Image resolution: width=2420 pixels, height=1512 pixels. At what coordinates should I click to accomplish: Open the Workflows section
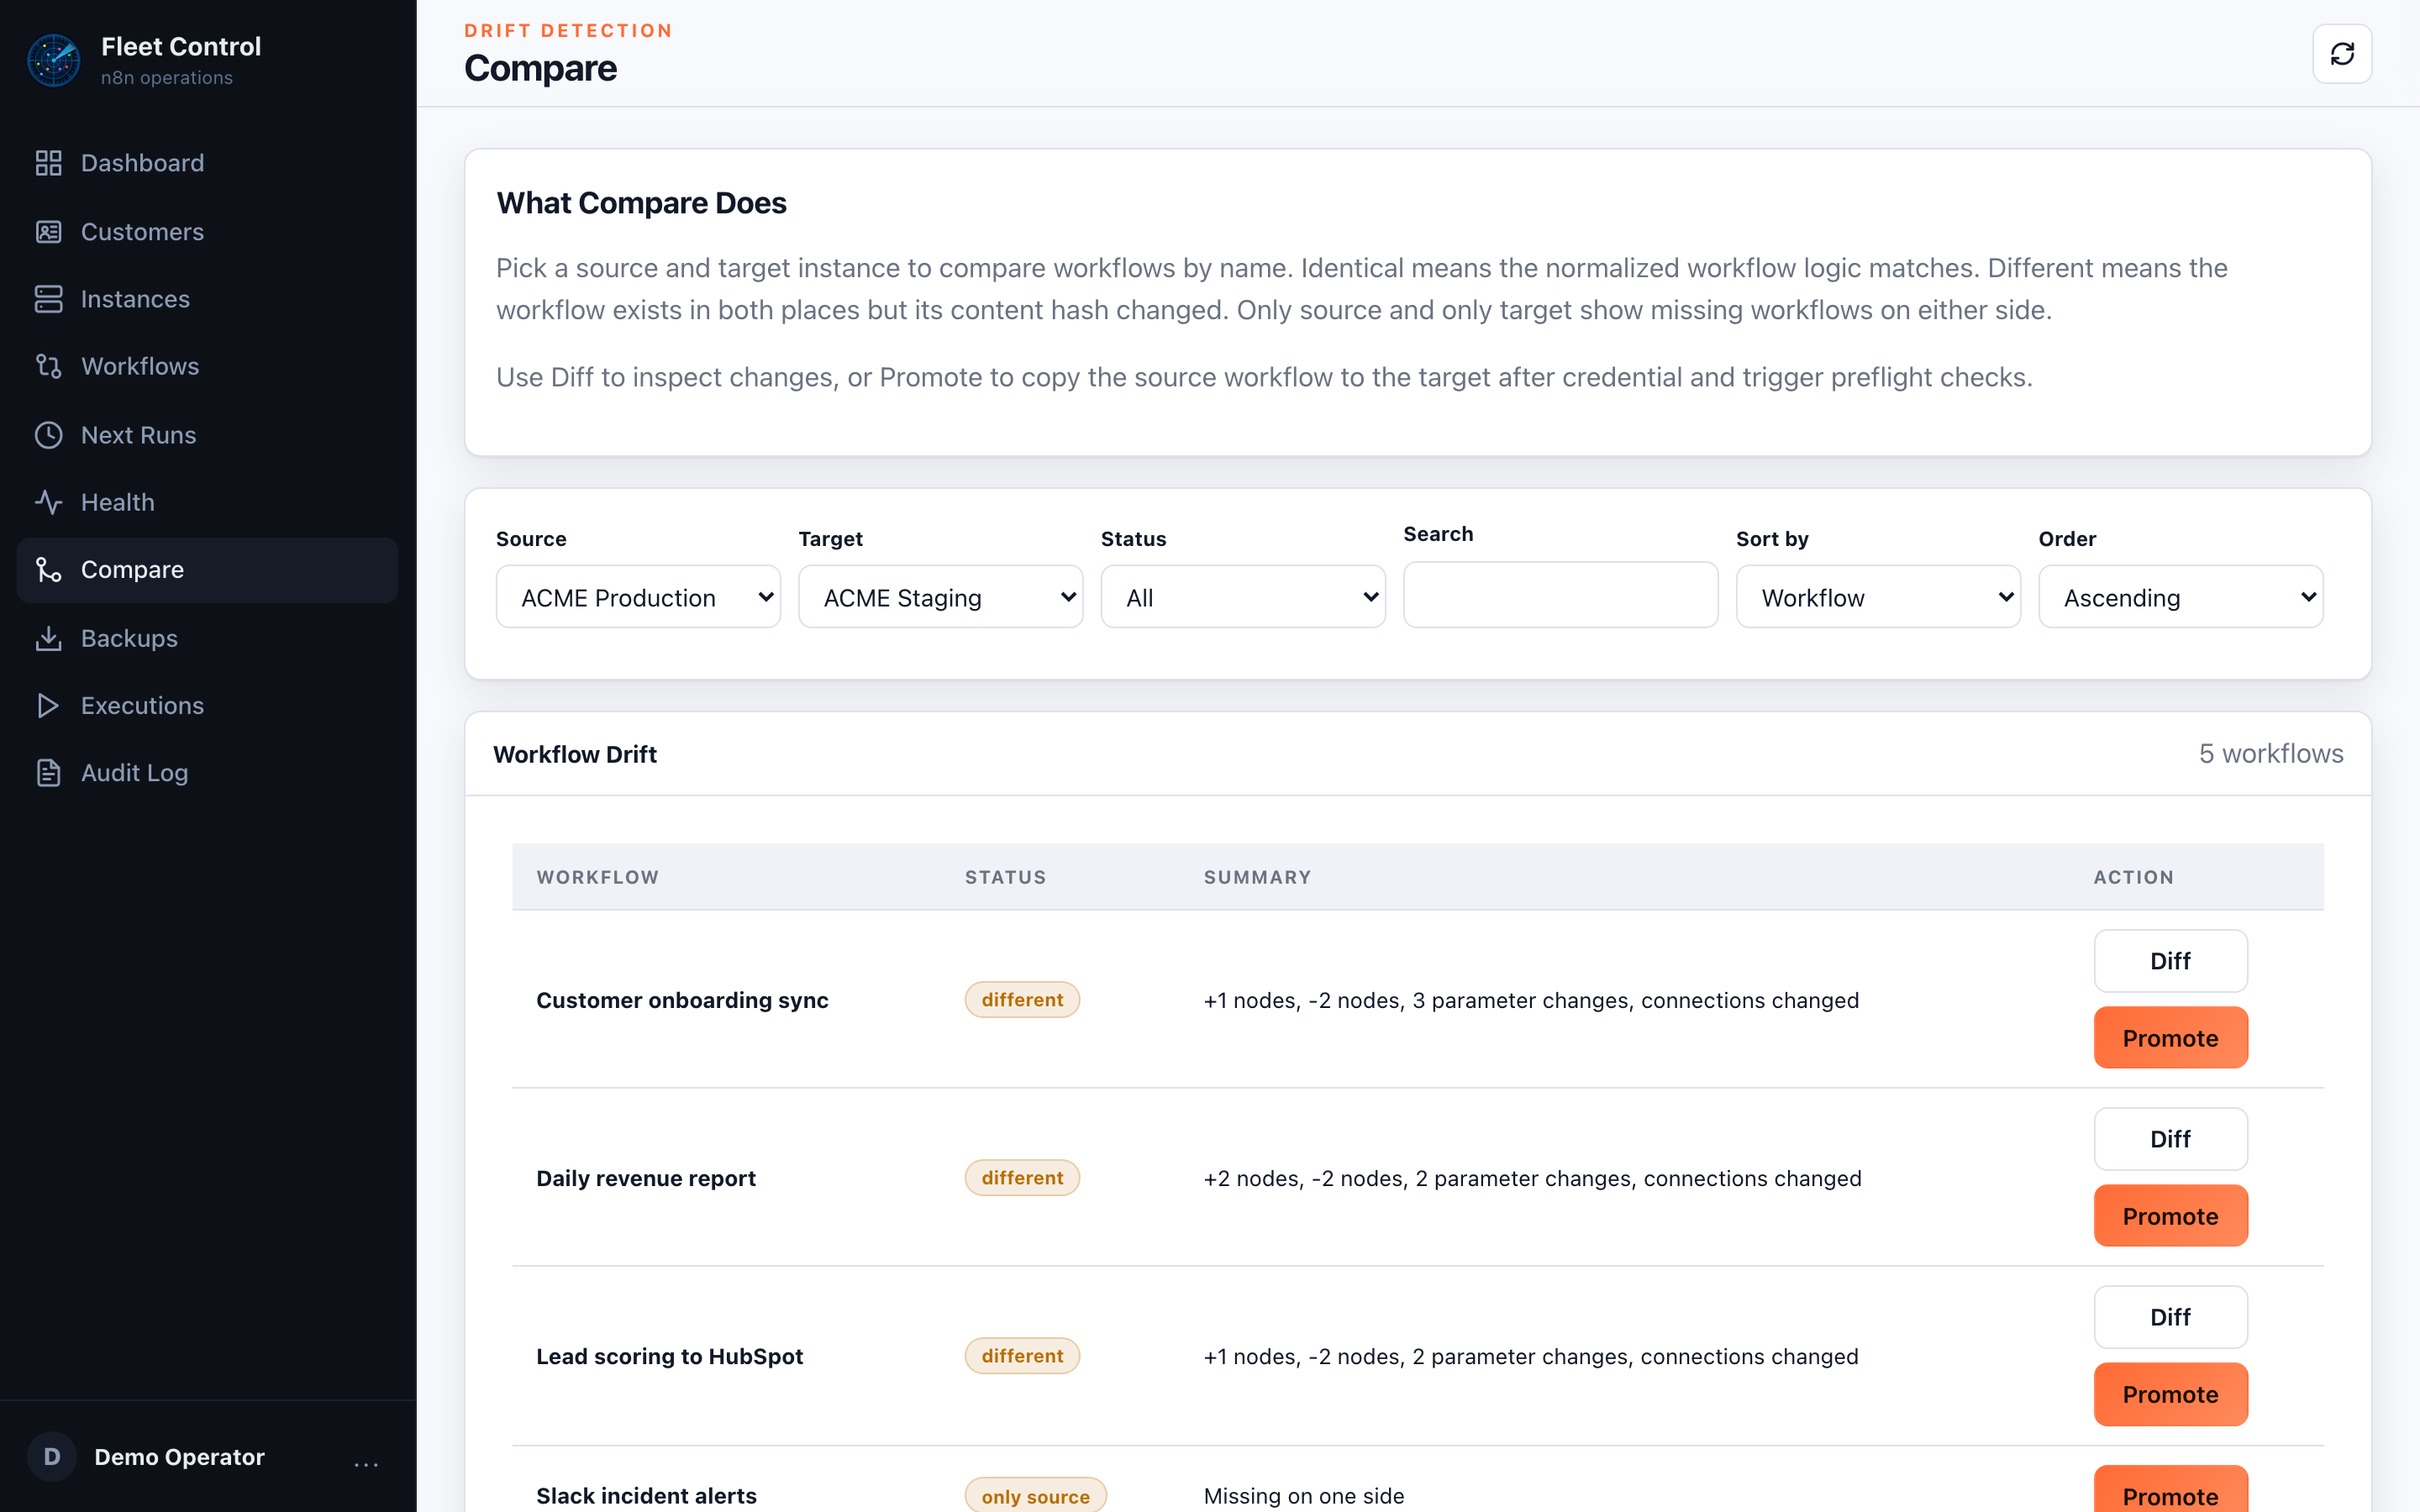pos(207,366)
